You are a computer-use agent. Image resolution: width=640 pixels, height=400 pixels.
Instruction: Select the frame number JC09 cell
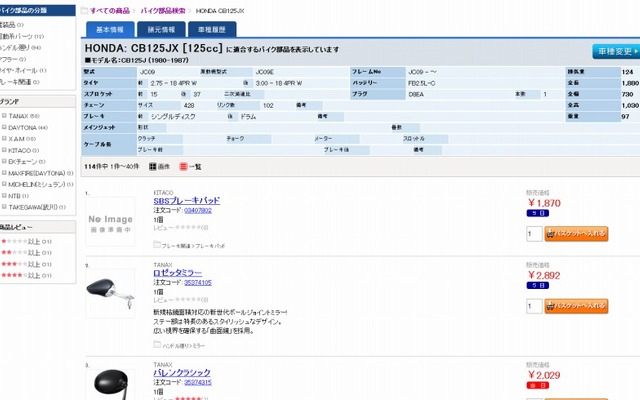[422, 72]
